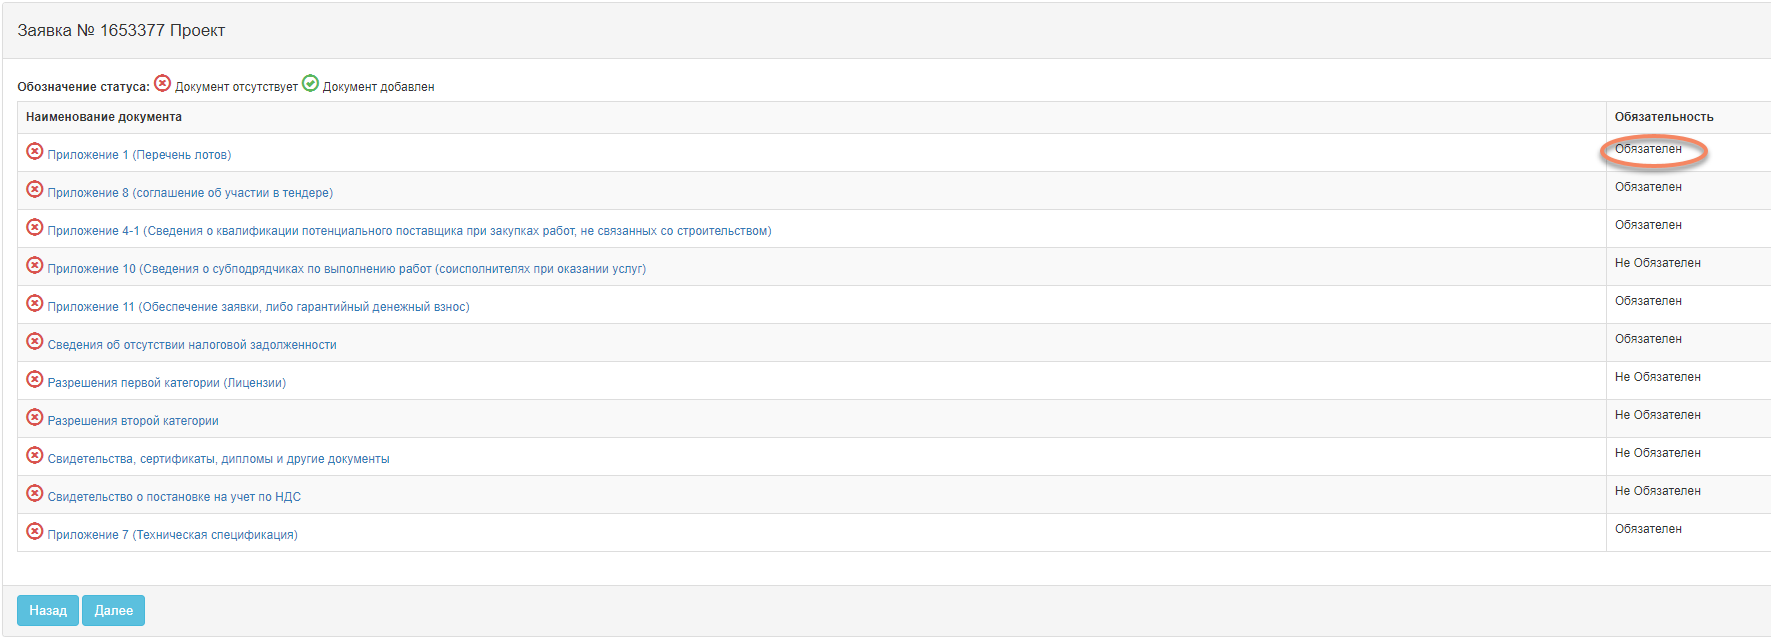
Task: Click the 'Документ добавлен' legend text
Action: pos(378,87)
